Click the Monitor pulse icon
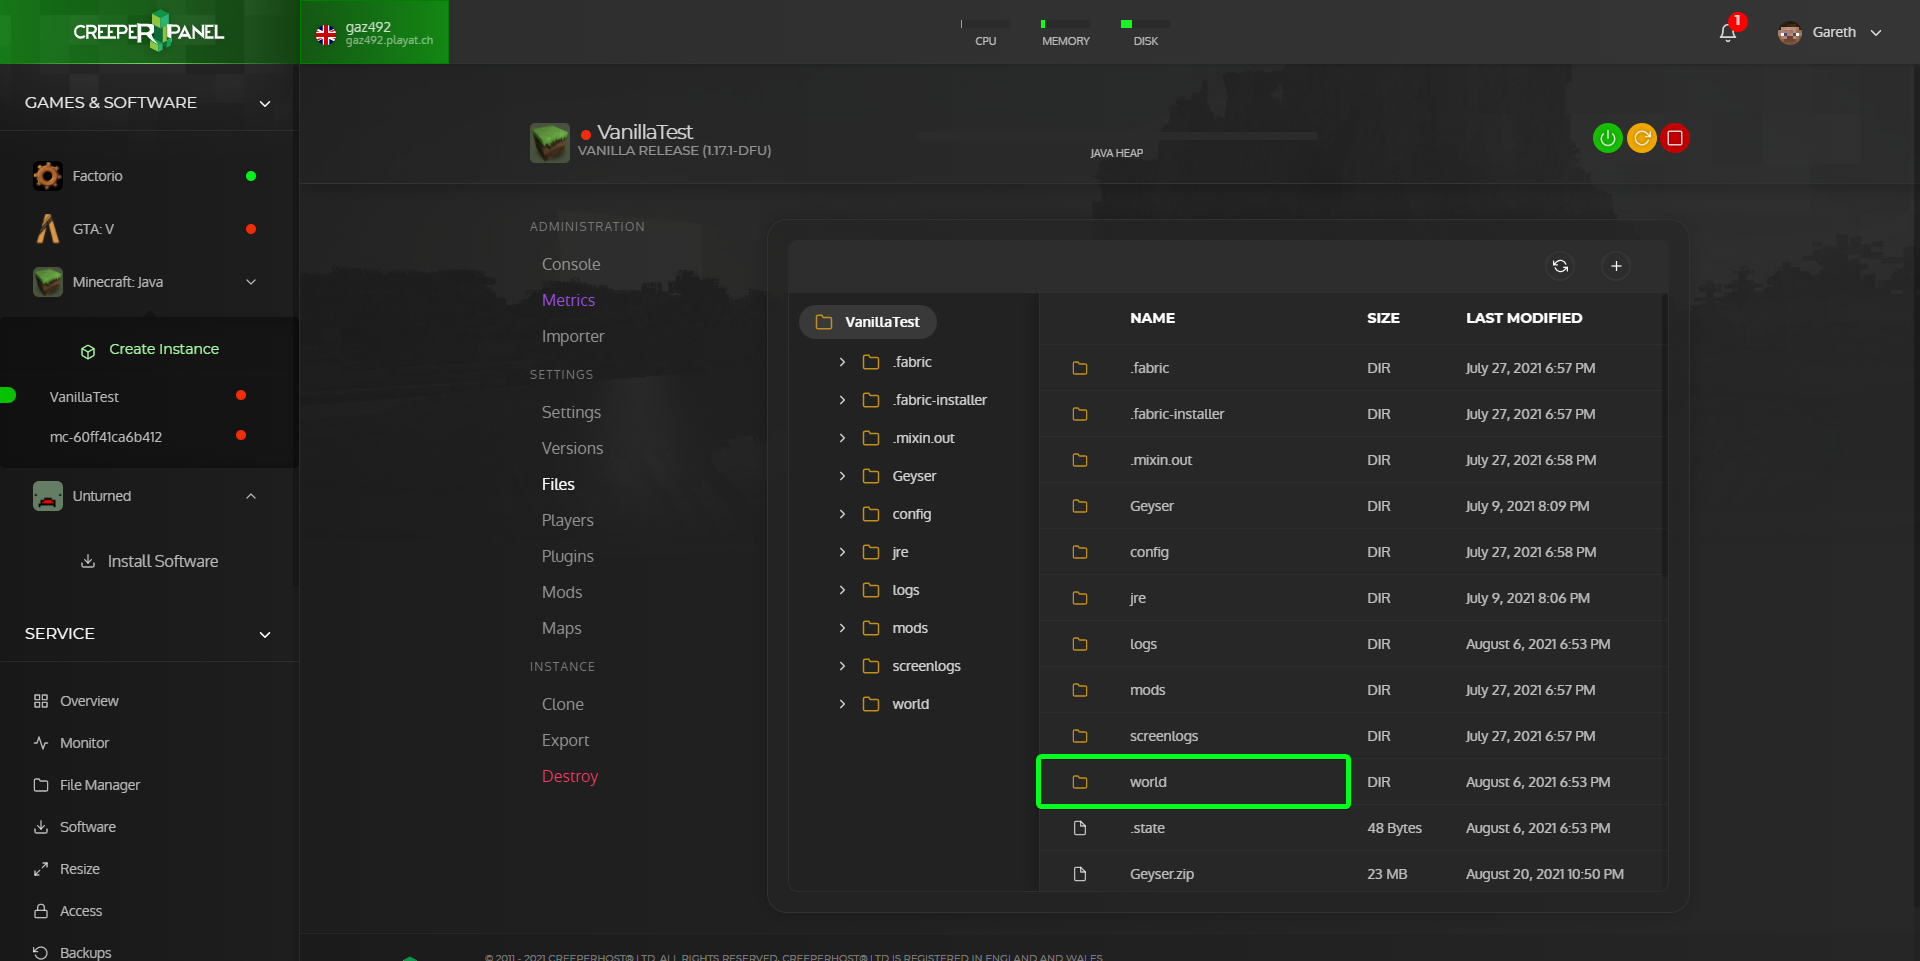 pyautogui.click(x=41, y=743)
